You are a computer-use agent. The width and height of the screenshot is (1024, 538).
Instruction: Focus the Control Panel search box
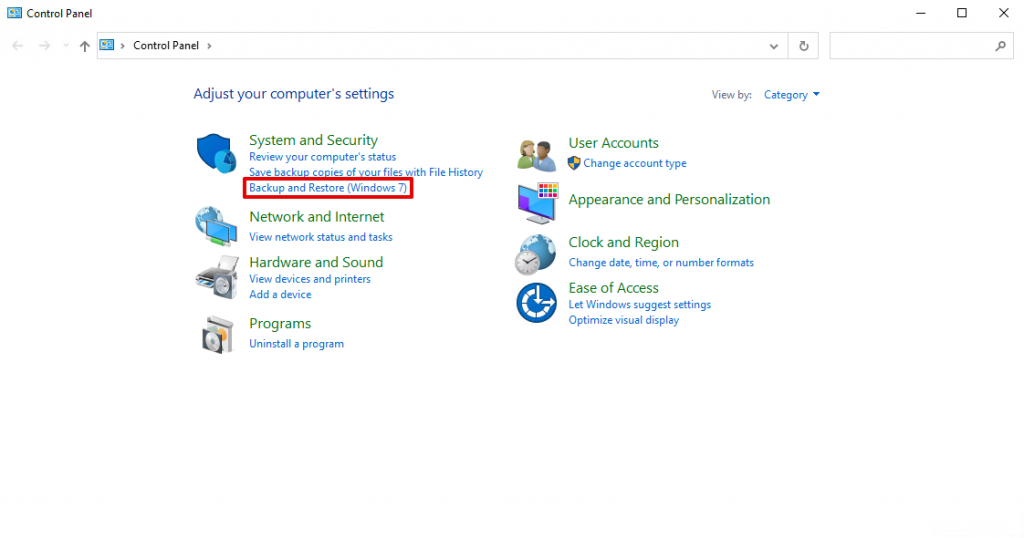click(921, 46)
